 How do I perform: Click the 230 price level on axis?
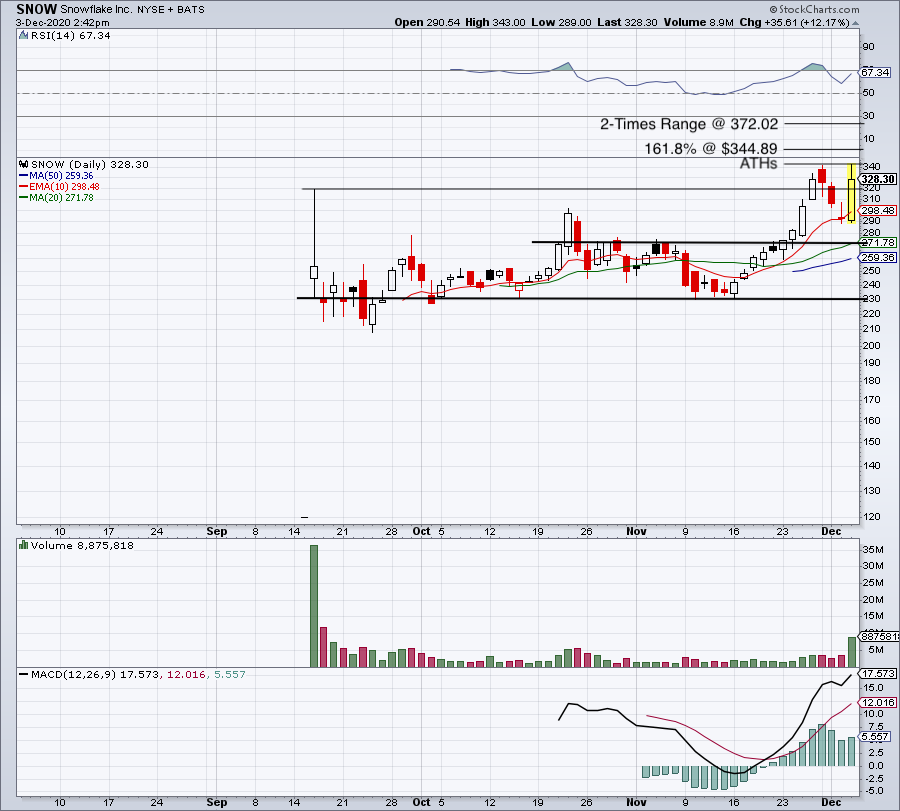coord(871,299)
